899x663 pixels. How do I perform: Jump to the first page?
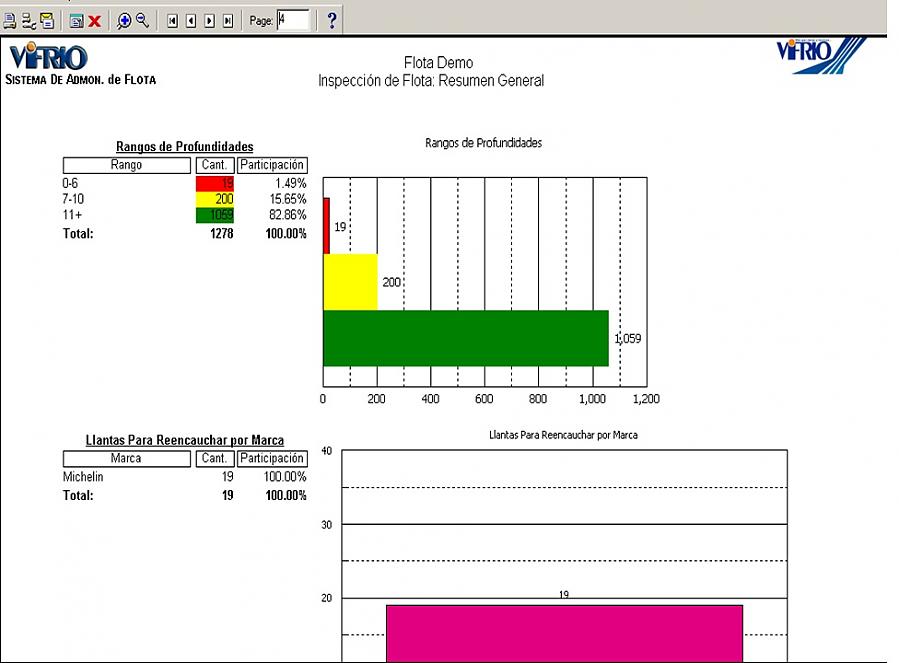click(x=172, y=21)
